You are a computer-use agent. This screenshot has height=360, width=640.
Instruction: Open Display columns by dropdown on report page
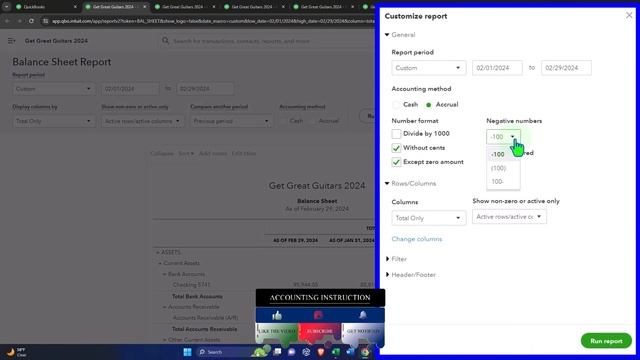coord(53,121)
